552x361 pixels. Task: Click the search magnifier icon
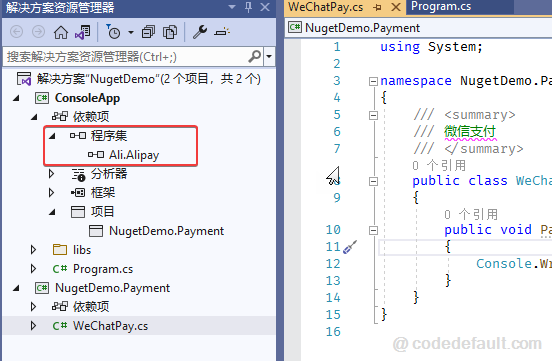[x=255, y=56]
